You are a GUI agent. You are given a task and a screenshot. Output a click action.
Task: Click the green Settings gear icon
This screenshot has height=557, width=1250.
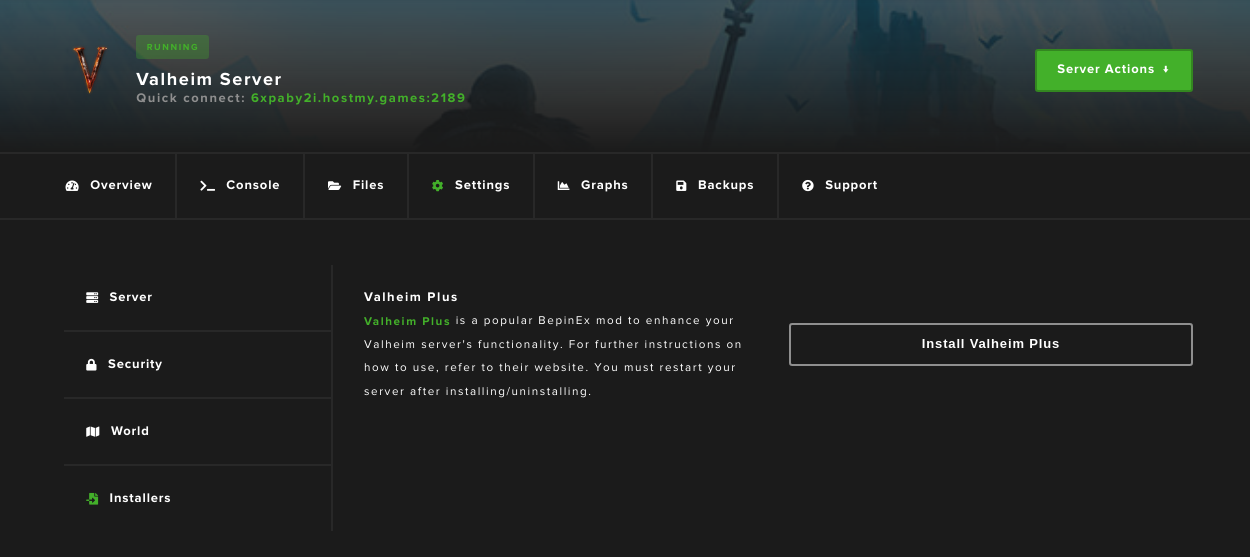pyautogui.click(x=437, y=186)
